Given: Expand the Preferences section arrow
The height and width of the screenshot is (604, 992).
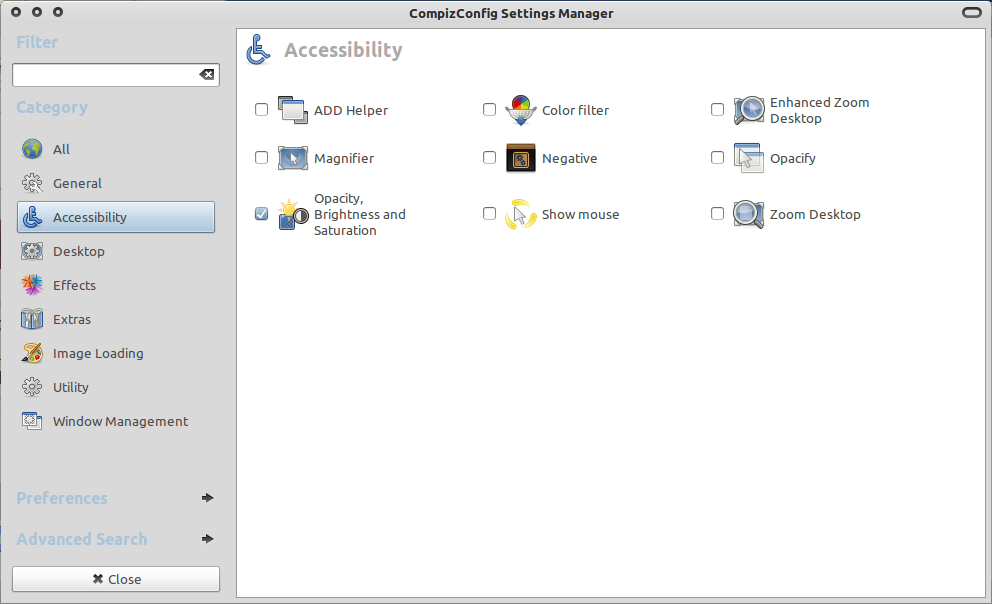Looking at the screenshot, I should pos(207,498).
